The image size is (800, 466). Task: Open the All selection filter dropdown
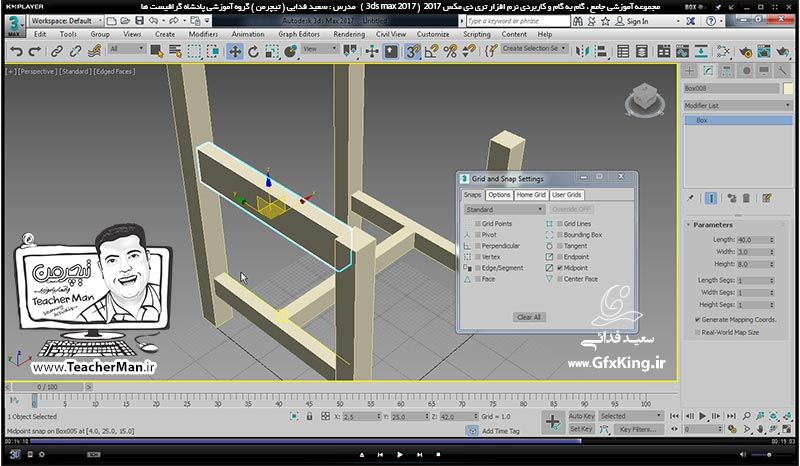127,48
